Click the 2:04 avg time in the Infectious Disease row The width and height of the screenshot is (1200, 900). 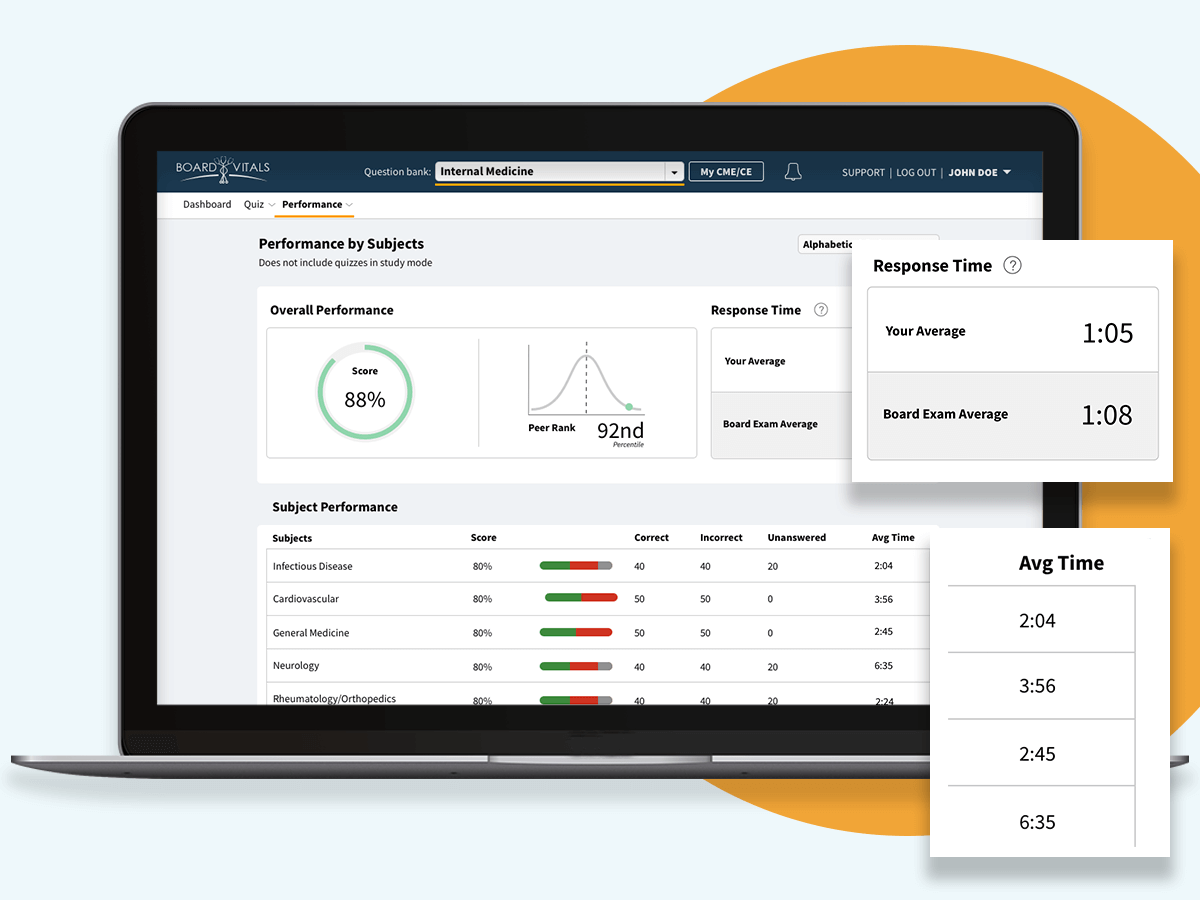pos(883,566)
